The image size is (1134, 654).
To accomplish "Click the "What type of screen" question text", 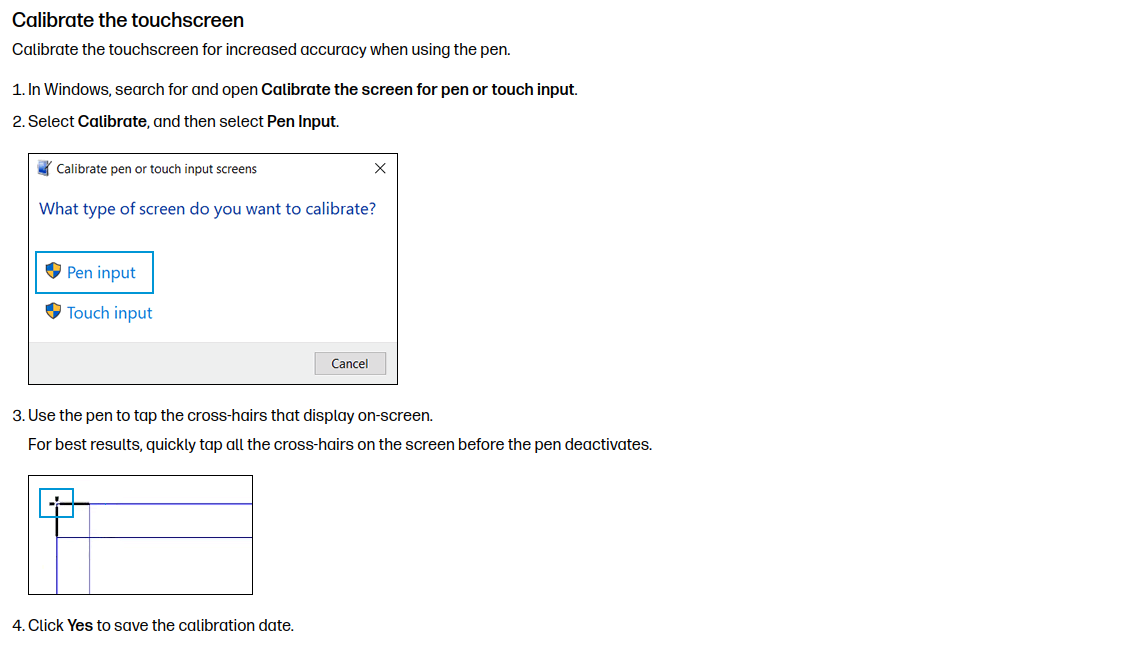I will (208, 208).
